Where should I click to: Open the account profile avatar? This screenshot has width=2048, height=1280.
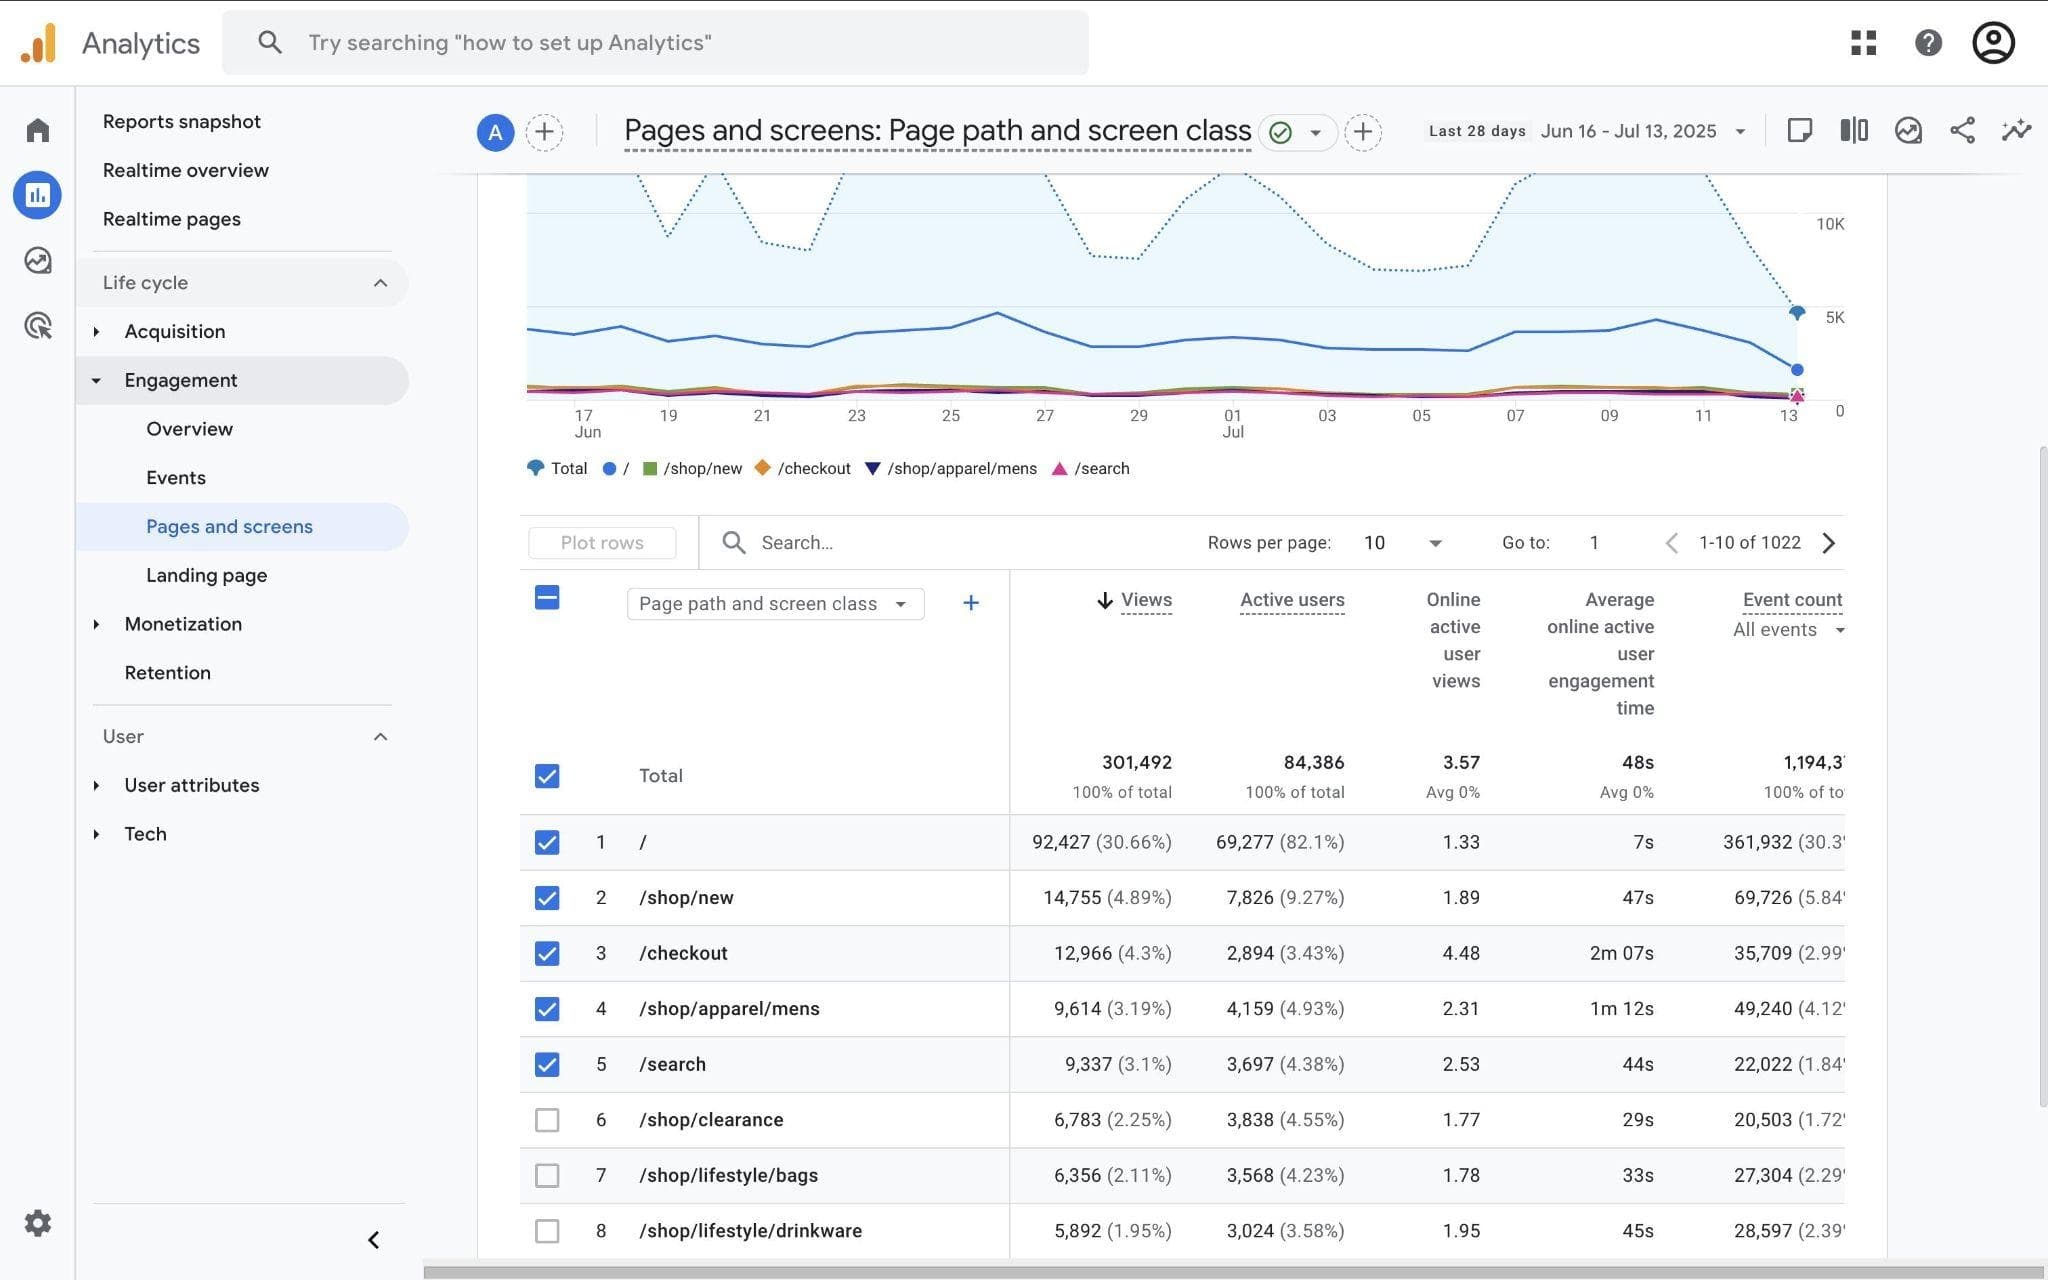pyautogui.click(x=1993, y=43)
